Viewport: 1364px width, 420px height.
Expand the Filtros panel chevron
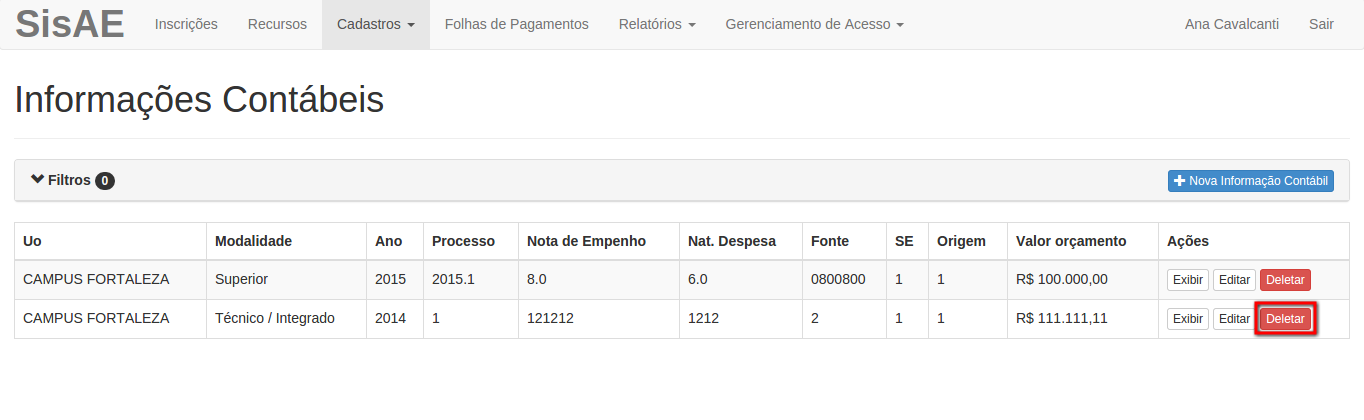[x=37, y=180]
